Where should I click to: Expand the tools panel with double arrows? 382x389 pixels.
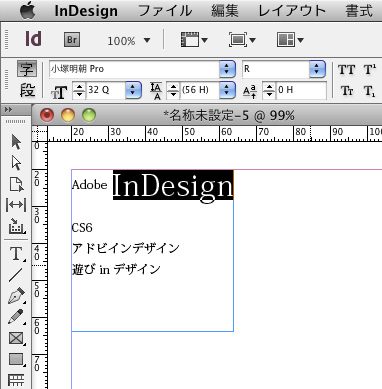tap(9, 110)
